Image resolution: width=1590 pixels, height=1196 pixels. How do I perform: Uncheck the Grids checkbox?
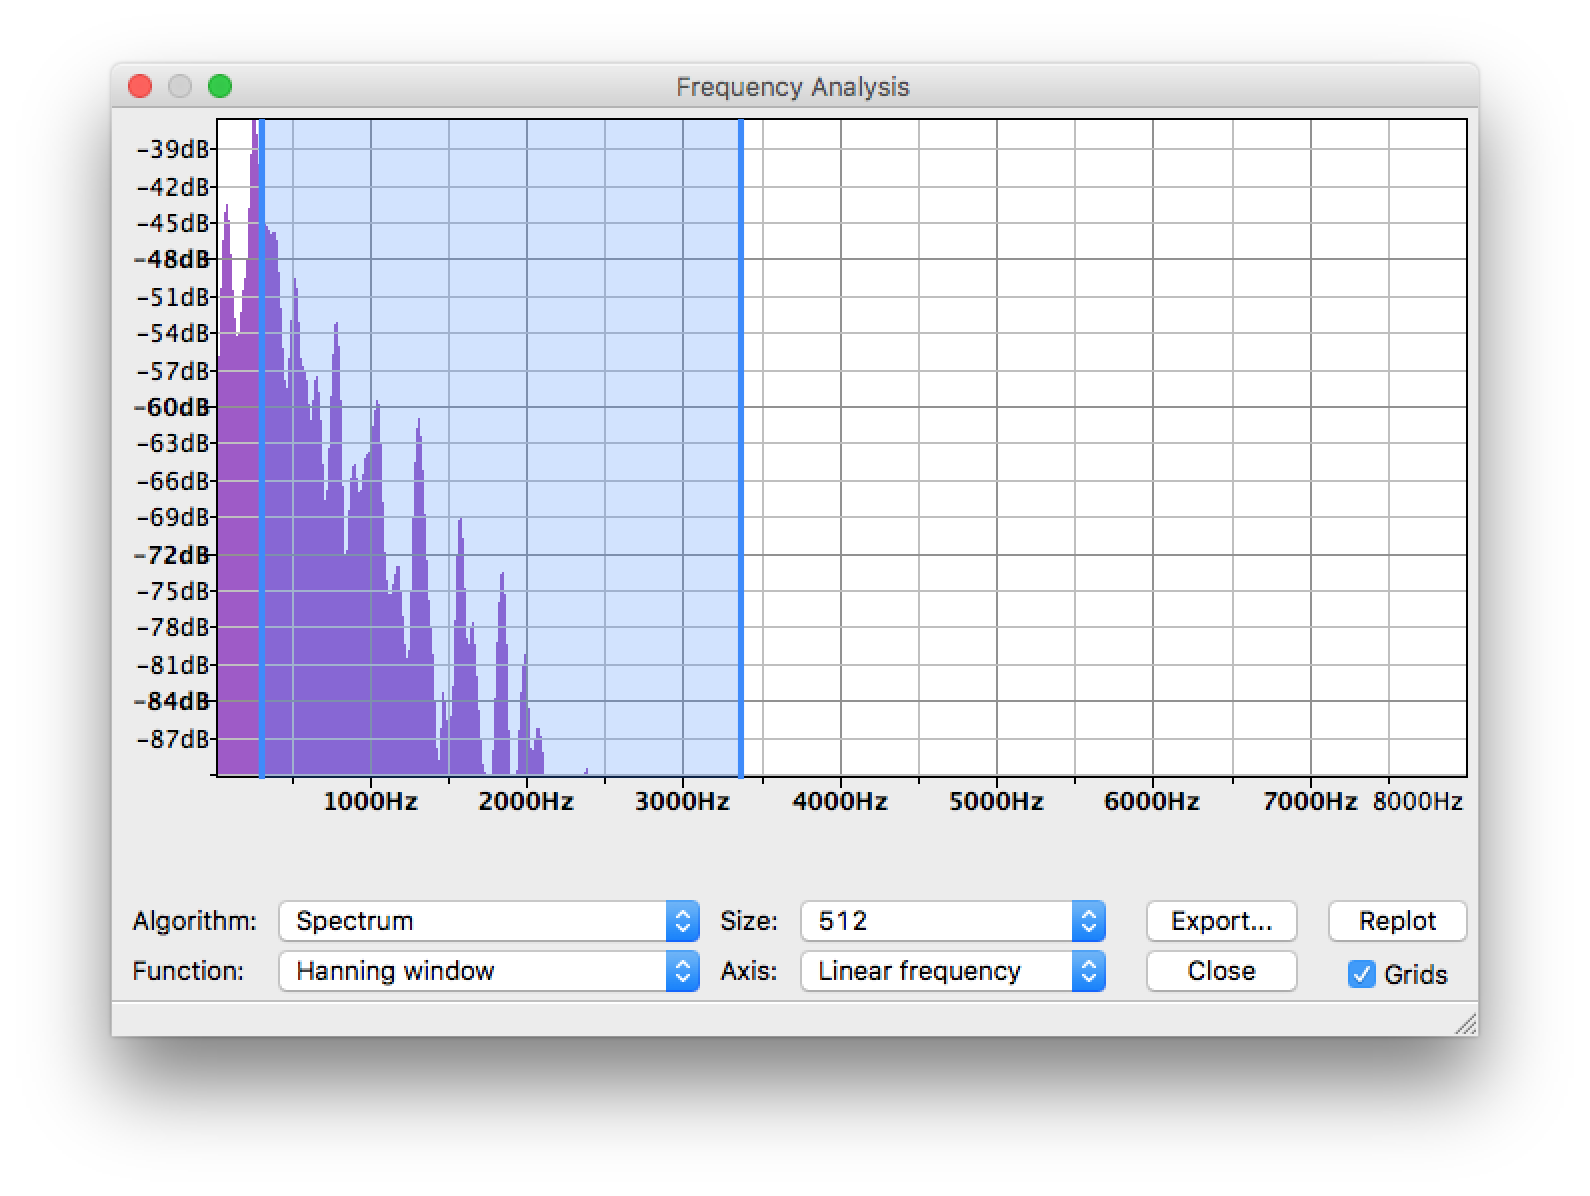[1361, 974]
